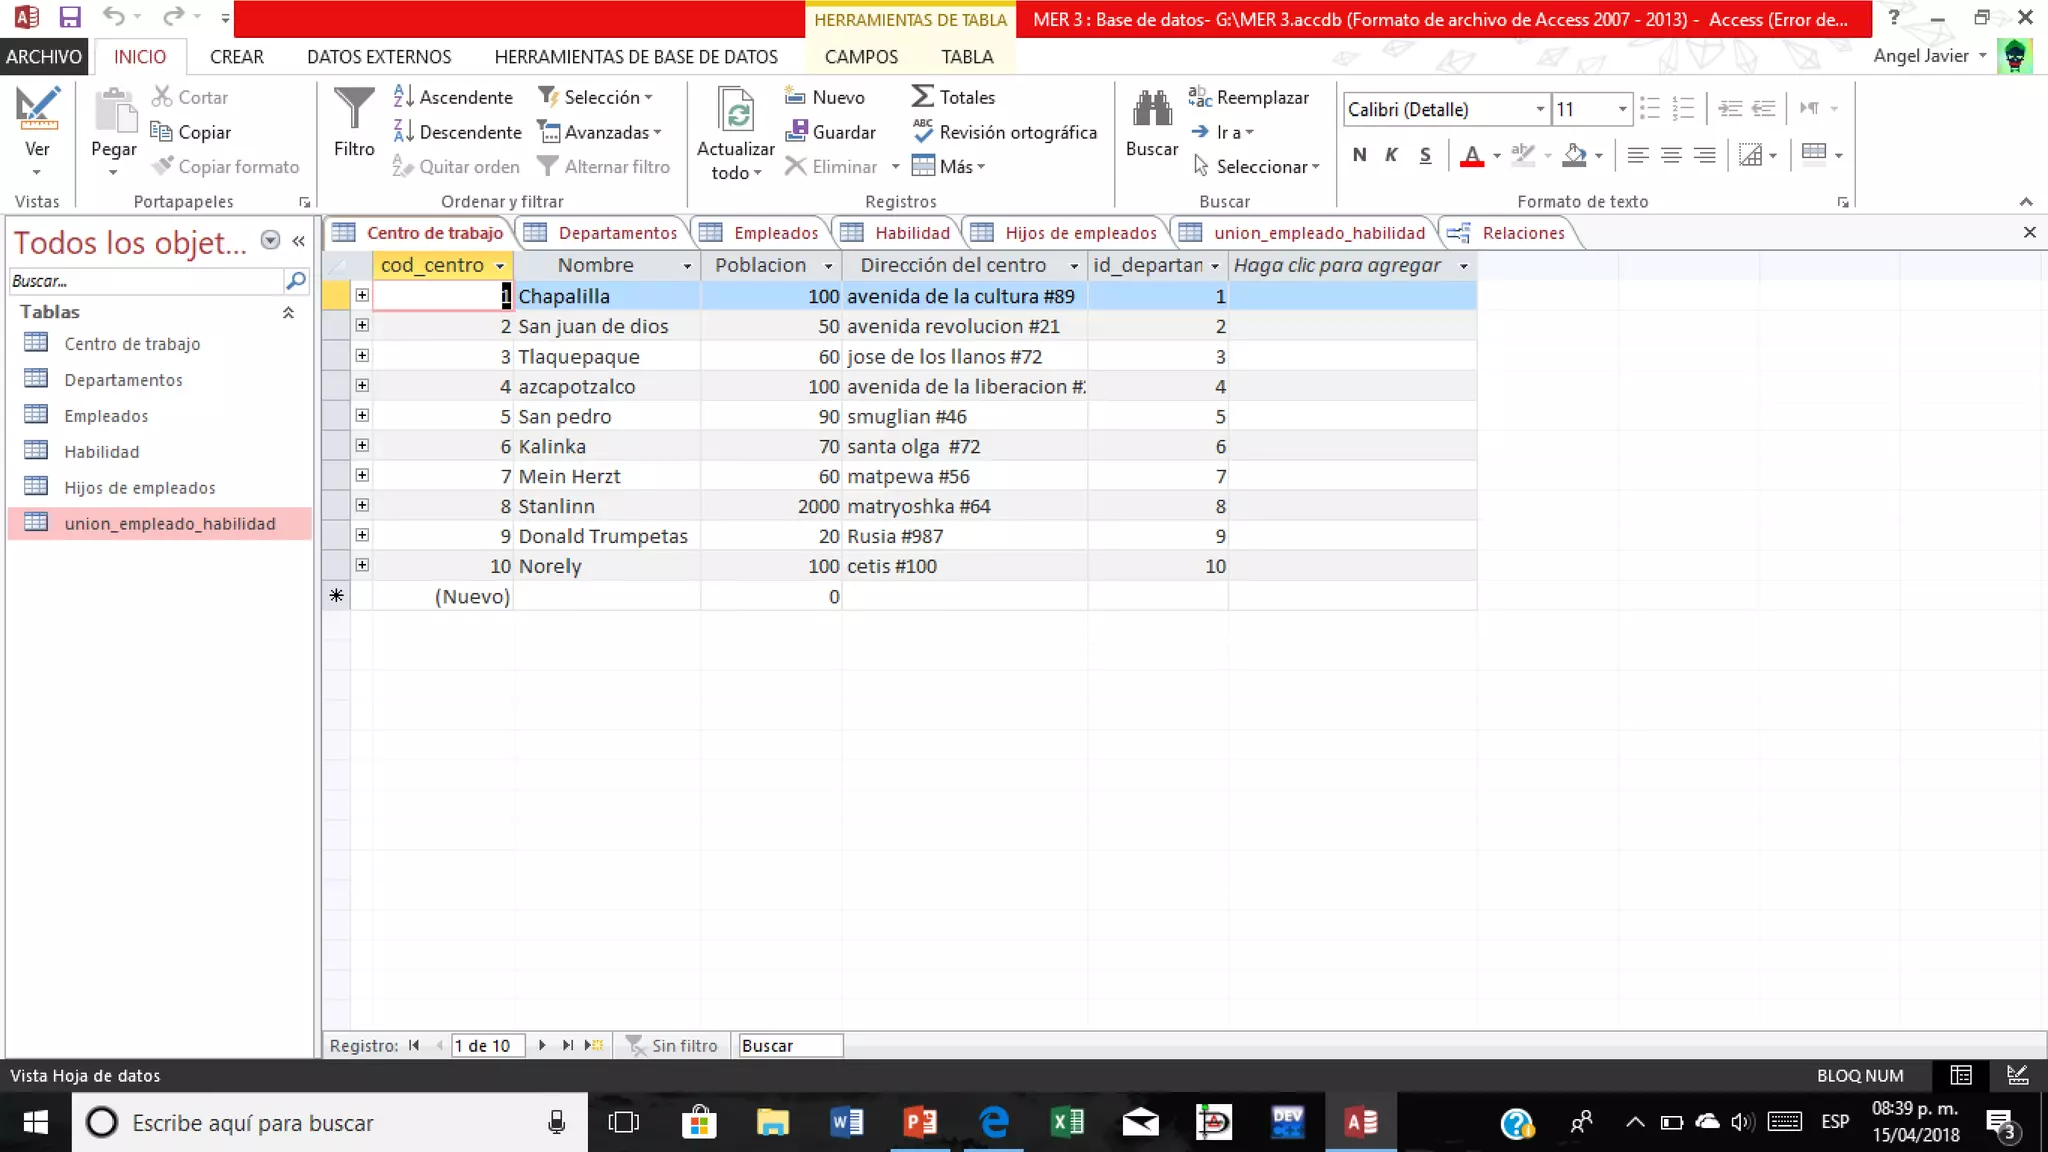Click the Guardar record icon

(x=797, y=132)
